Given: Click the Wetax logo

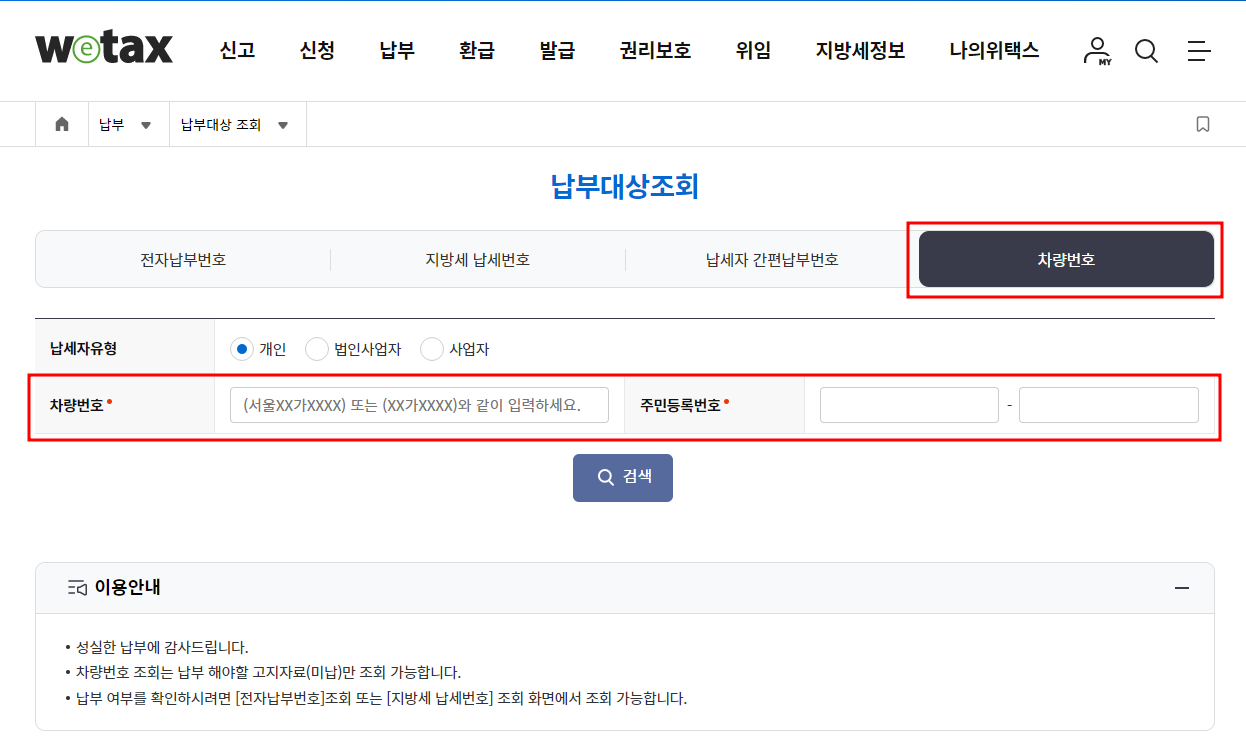Looking at the screenshot, I should pyautogui.click(x=103, y=46).
